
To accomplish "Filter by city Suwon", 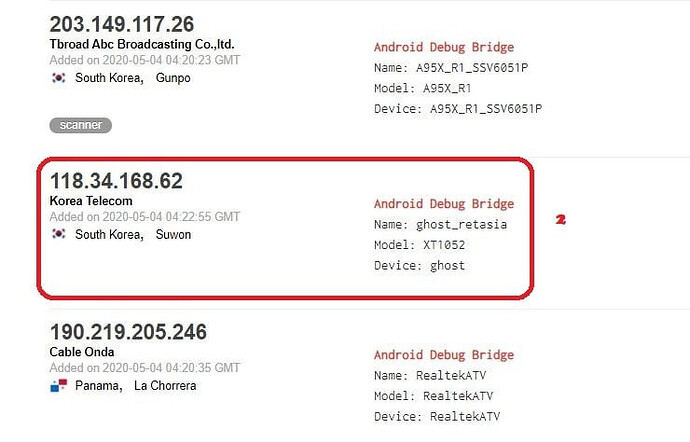I will pyautogui.click(x=173, y=235).
